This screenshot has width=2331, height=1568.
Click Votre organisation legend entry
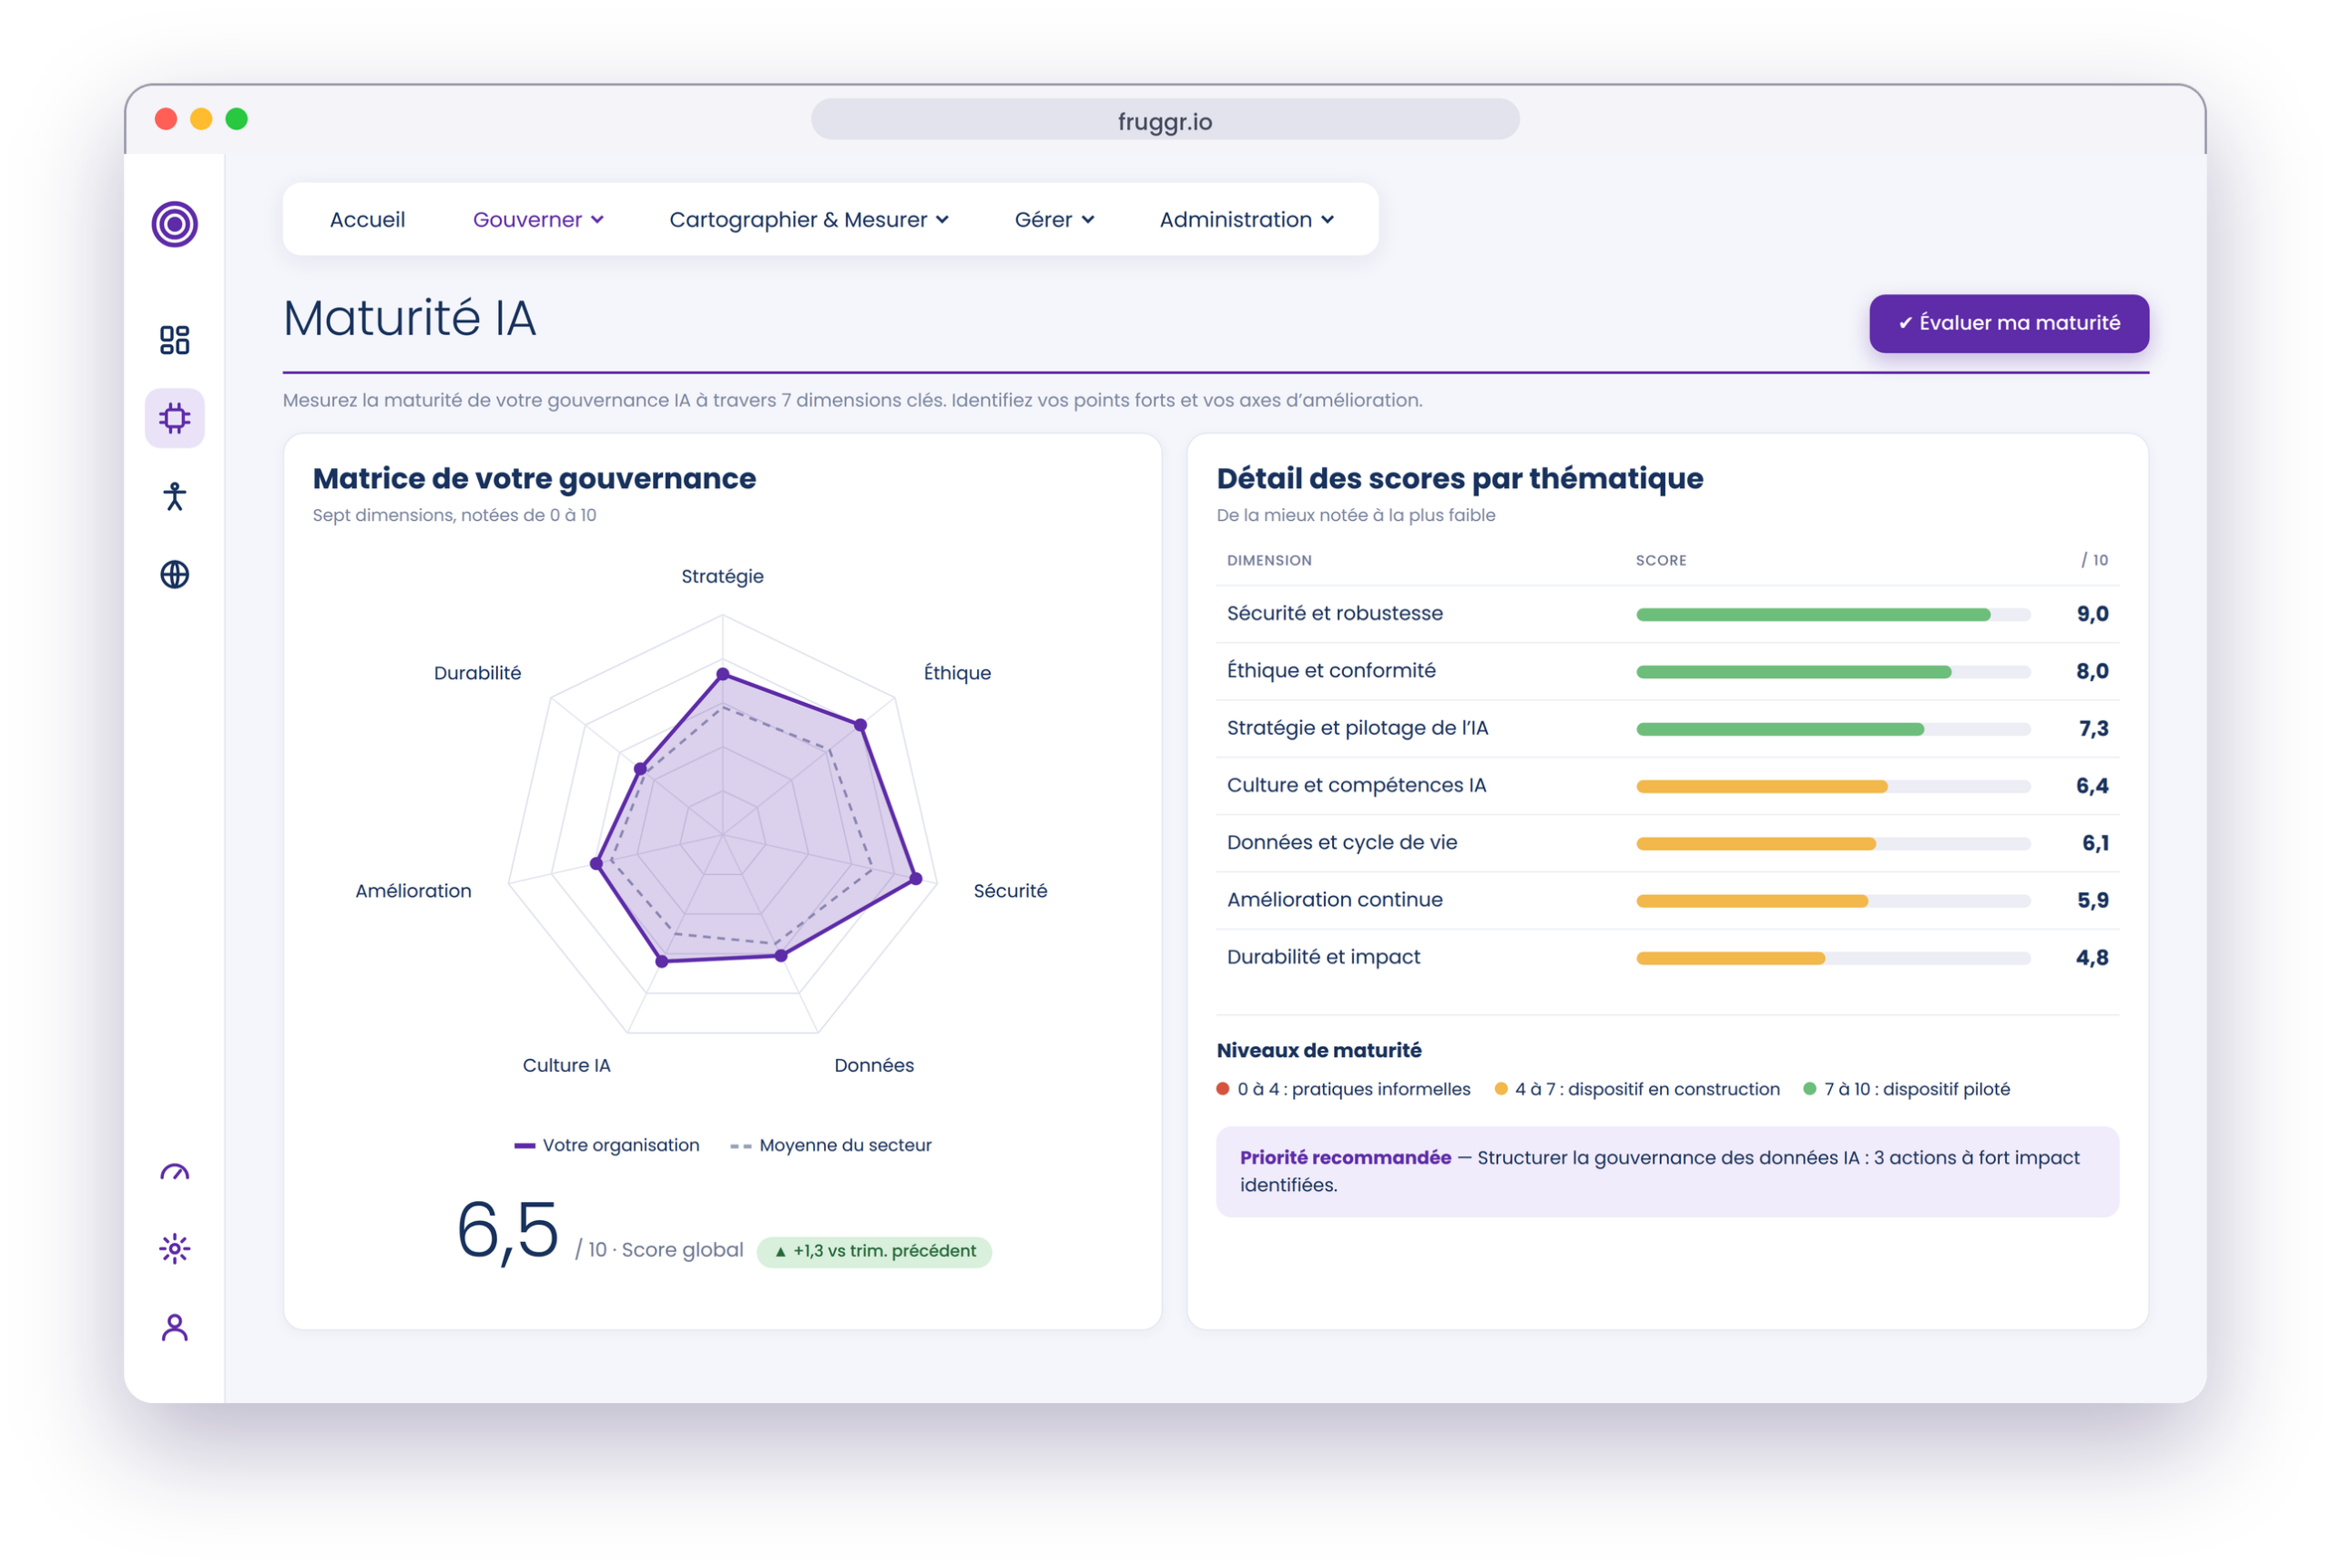click(606, 1145)
